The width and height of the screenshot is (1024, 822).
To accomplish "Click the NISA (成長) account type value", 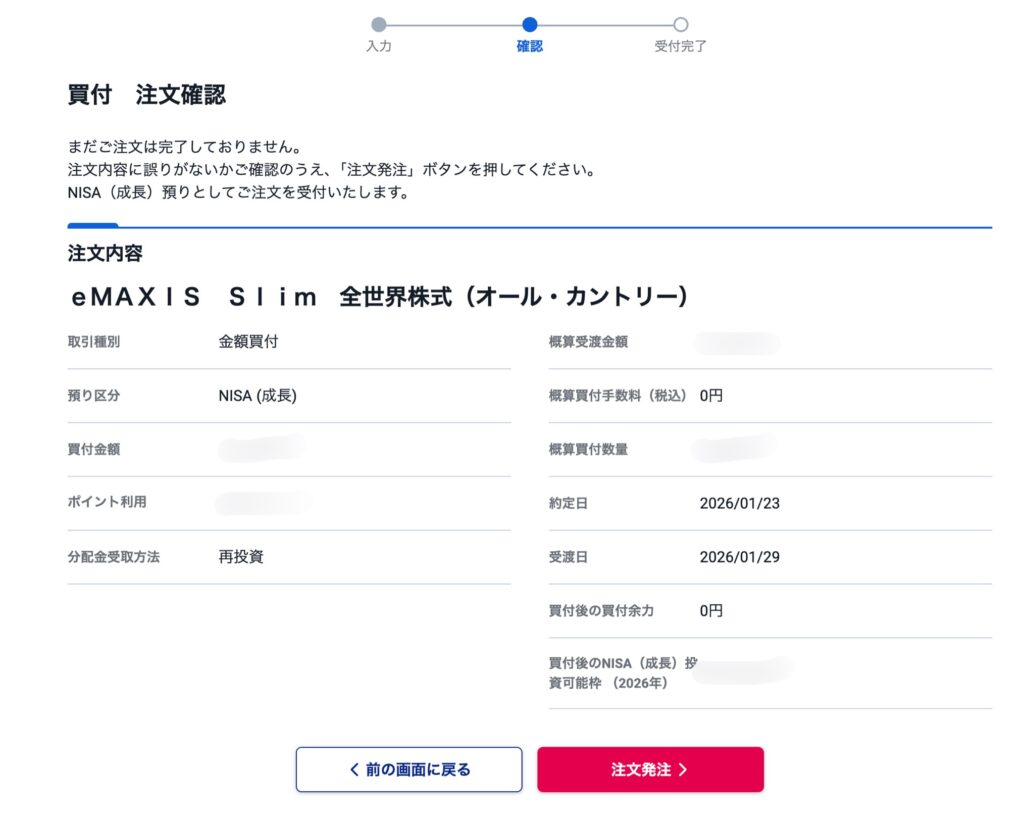I will point(257,396).
